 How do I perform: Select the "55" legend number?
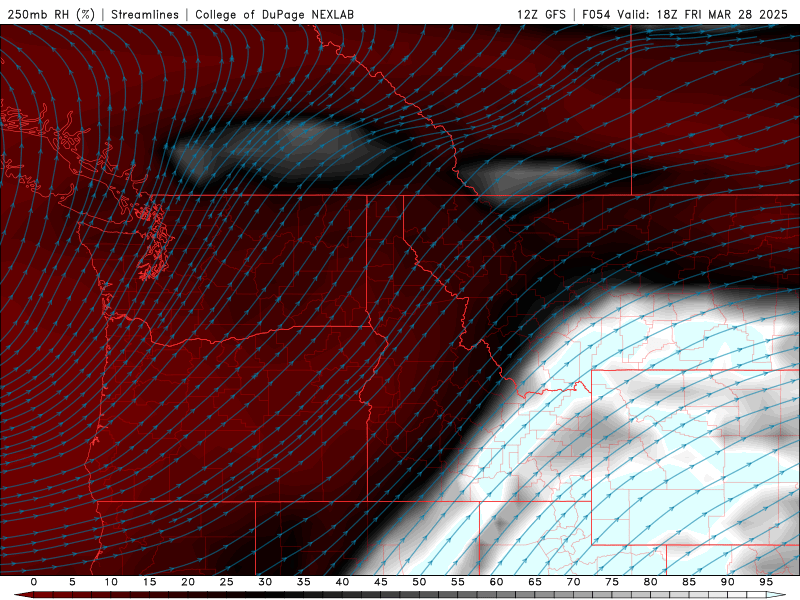tap(458, 582)
